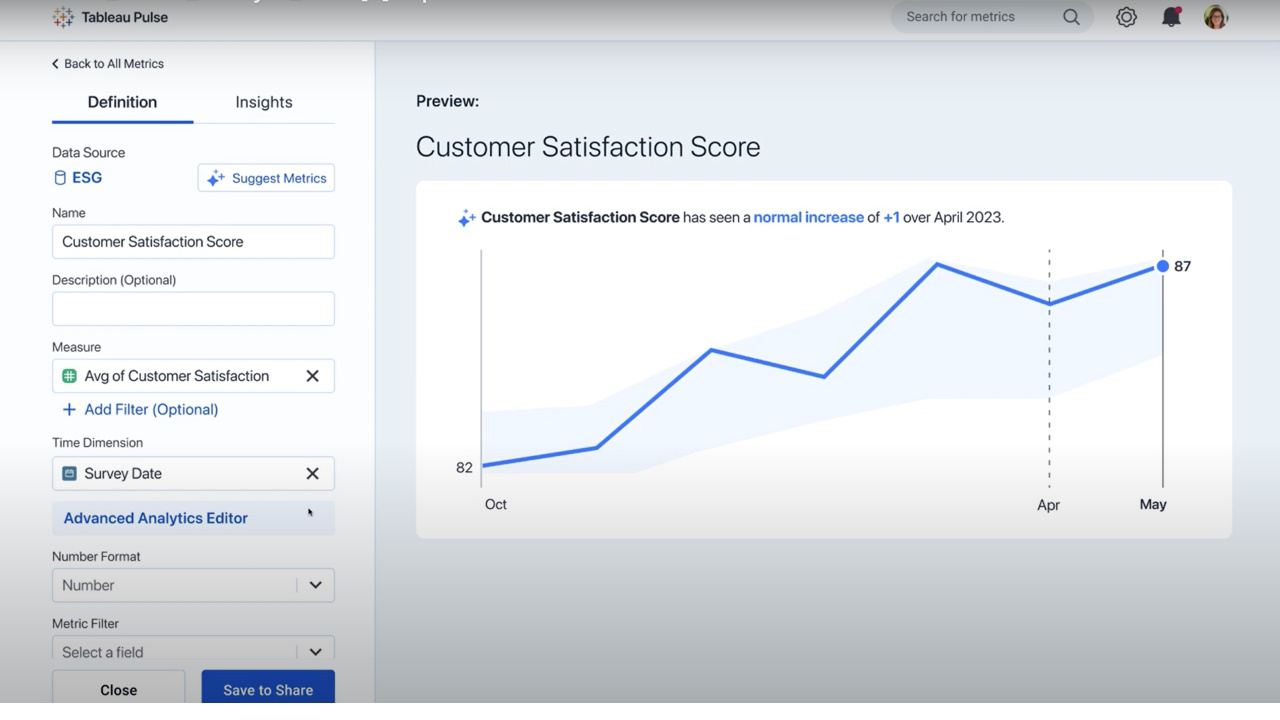Click the +1 value in insight text
The height and width of the screenshot is (720, 1280).
coord(891,217)
